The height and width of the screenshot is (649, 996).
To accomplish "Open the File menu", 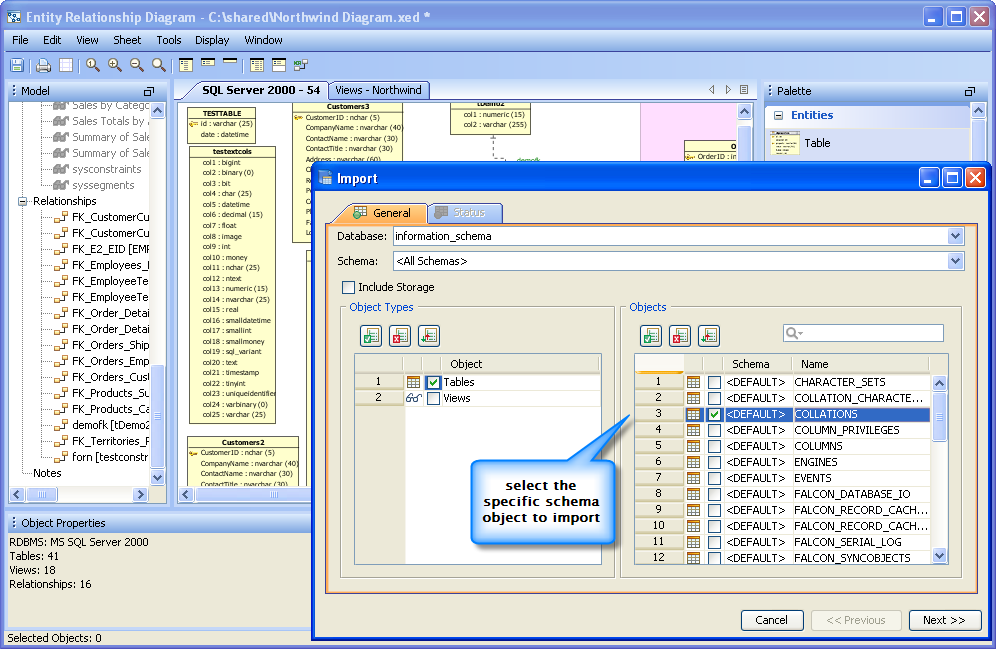I will [20, 40].
